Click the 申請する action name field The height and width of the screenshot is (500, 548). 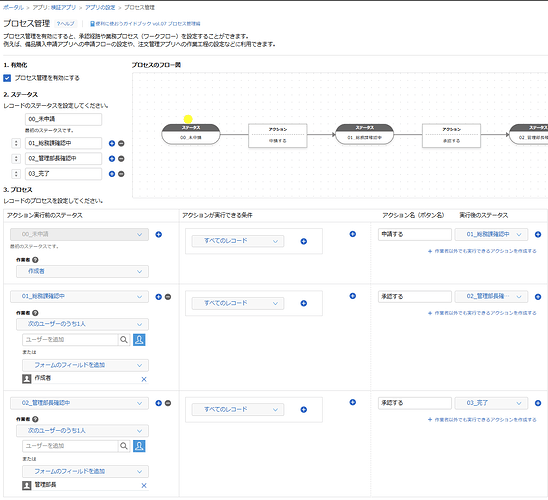pyautogui.click(x=414, y=234)
